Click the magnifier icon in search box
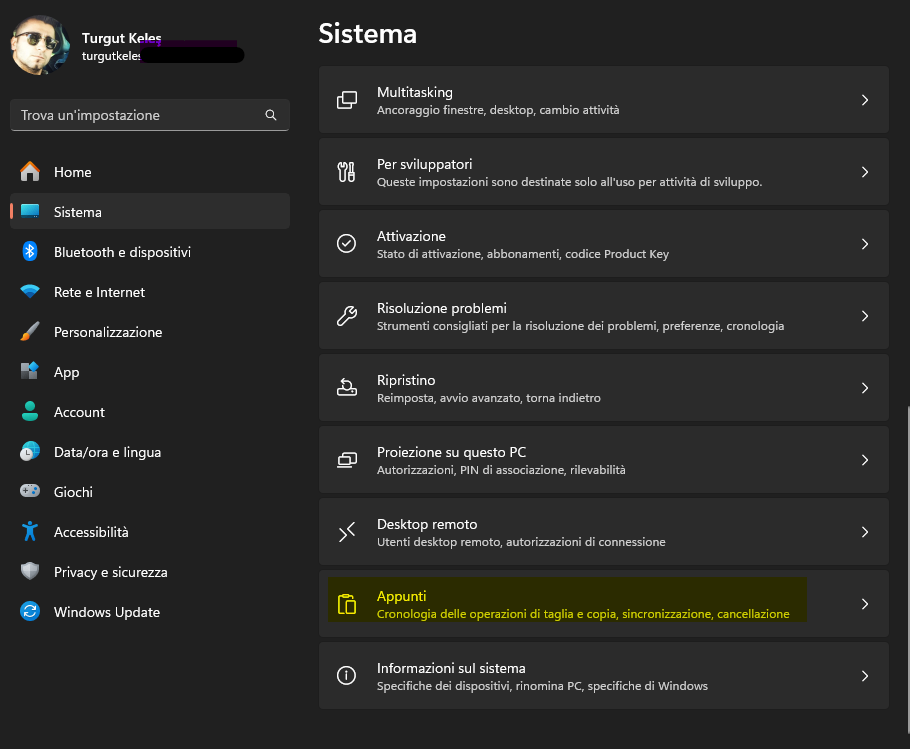This screenshot has width=910, height=749. coord(271,116)
